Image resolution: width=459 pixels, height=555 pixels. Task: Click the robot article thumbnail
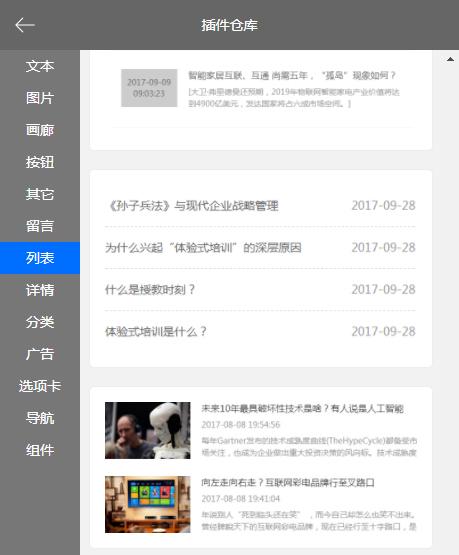tap(148, 430)
